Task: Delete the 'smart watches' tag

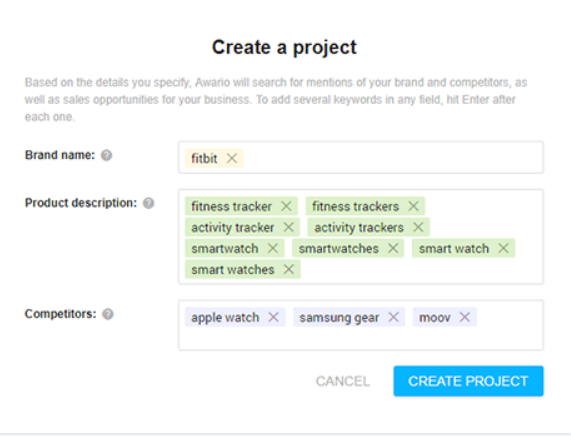Action: pyautogui.click(x=289, y=270)
